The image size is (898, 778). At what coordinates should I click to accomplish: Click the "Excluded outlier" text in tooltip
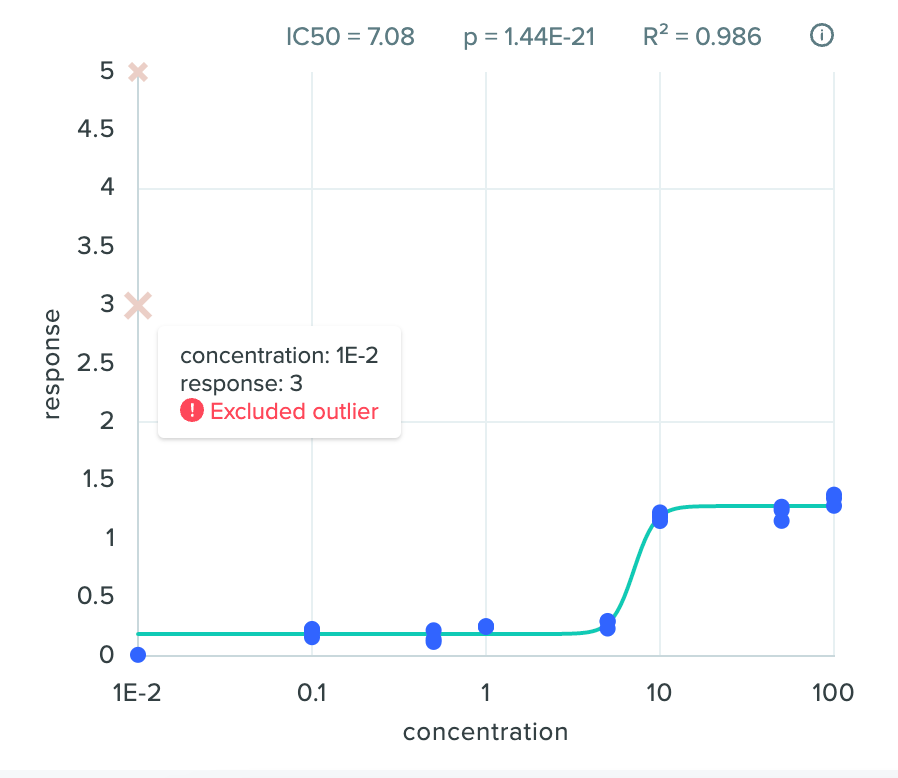click(294, 411)
